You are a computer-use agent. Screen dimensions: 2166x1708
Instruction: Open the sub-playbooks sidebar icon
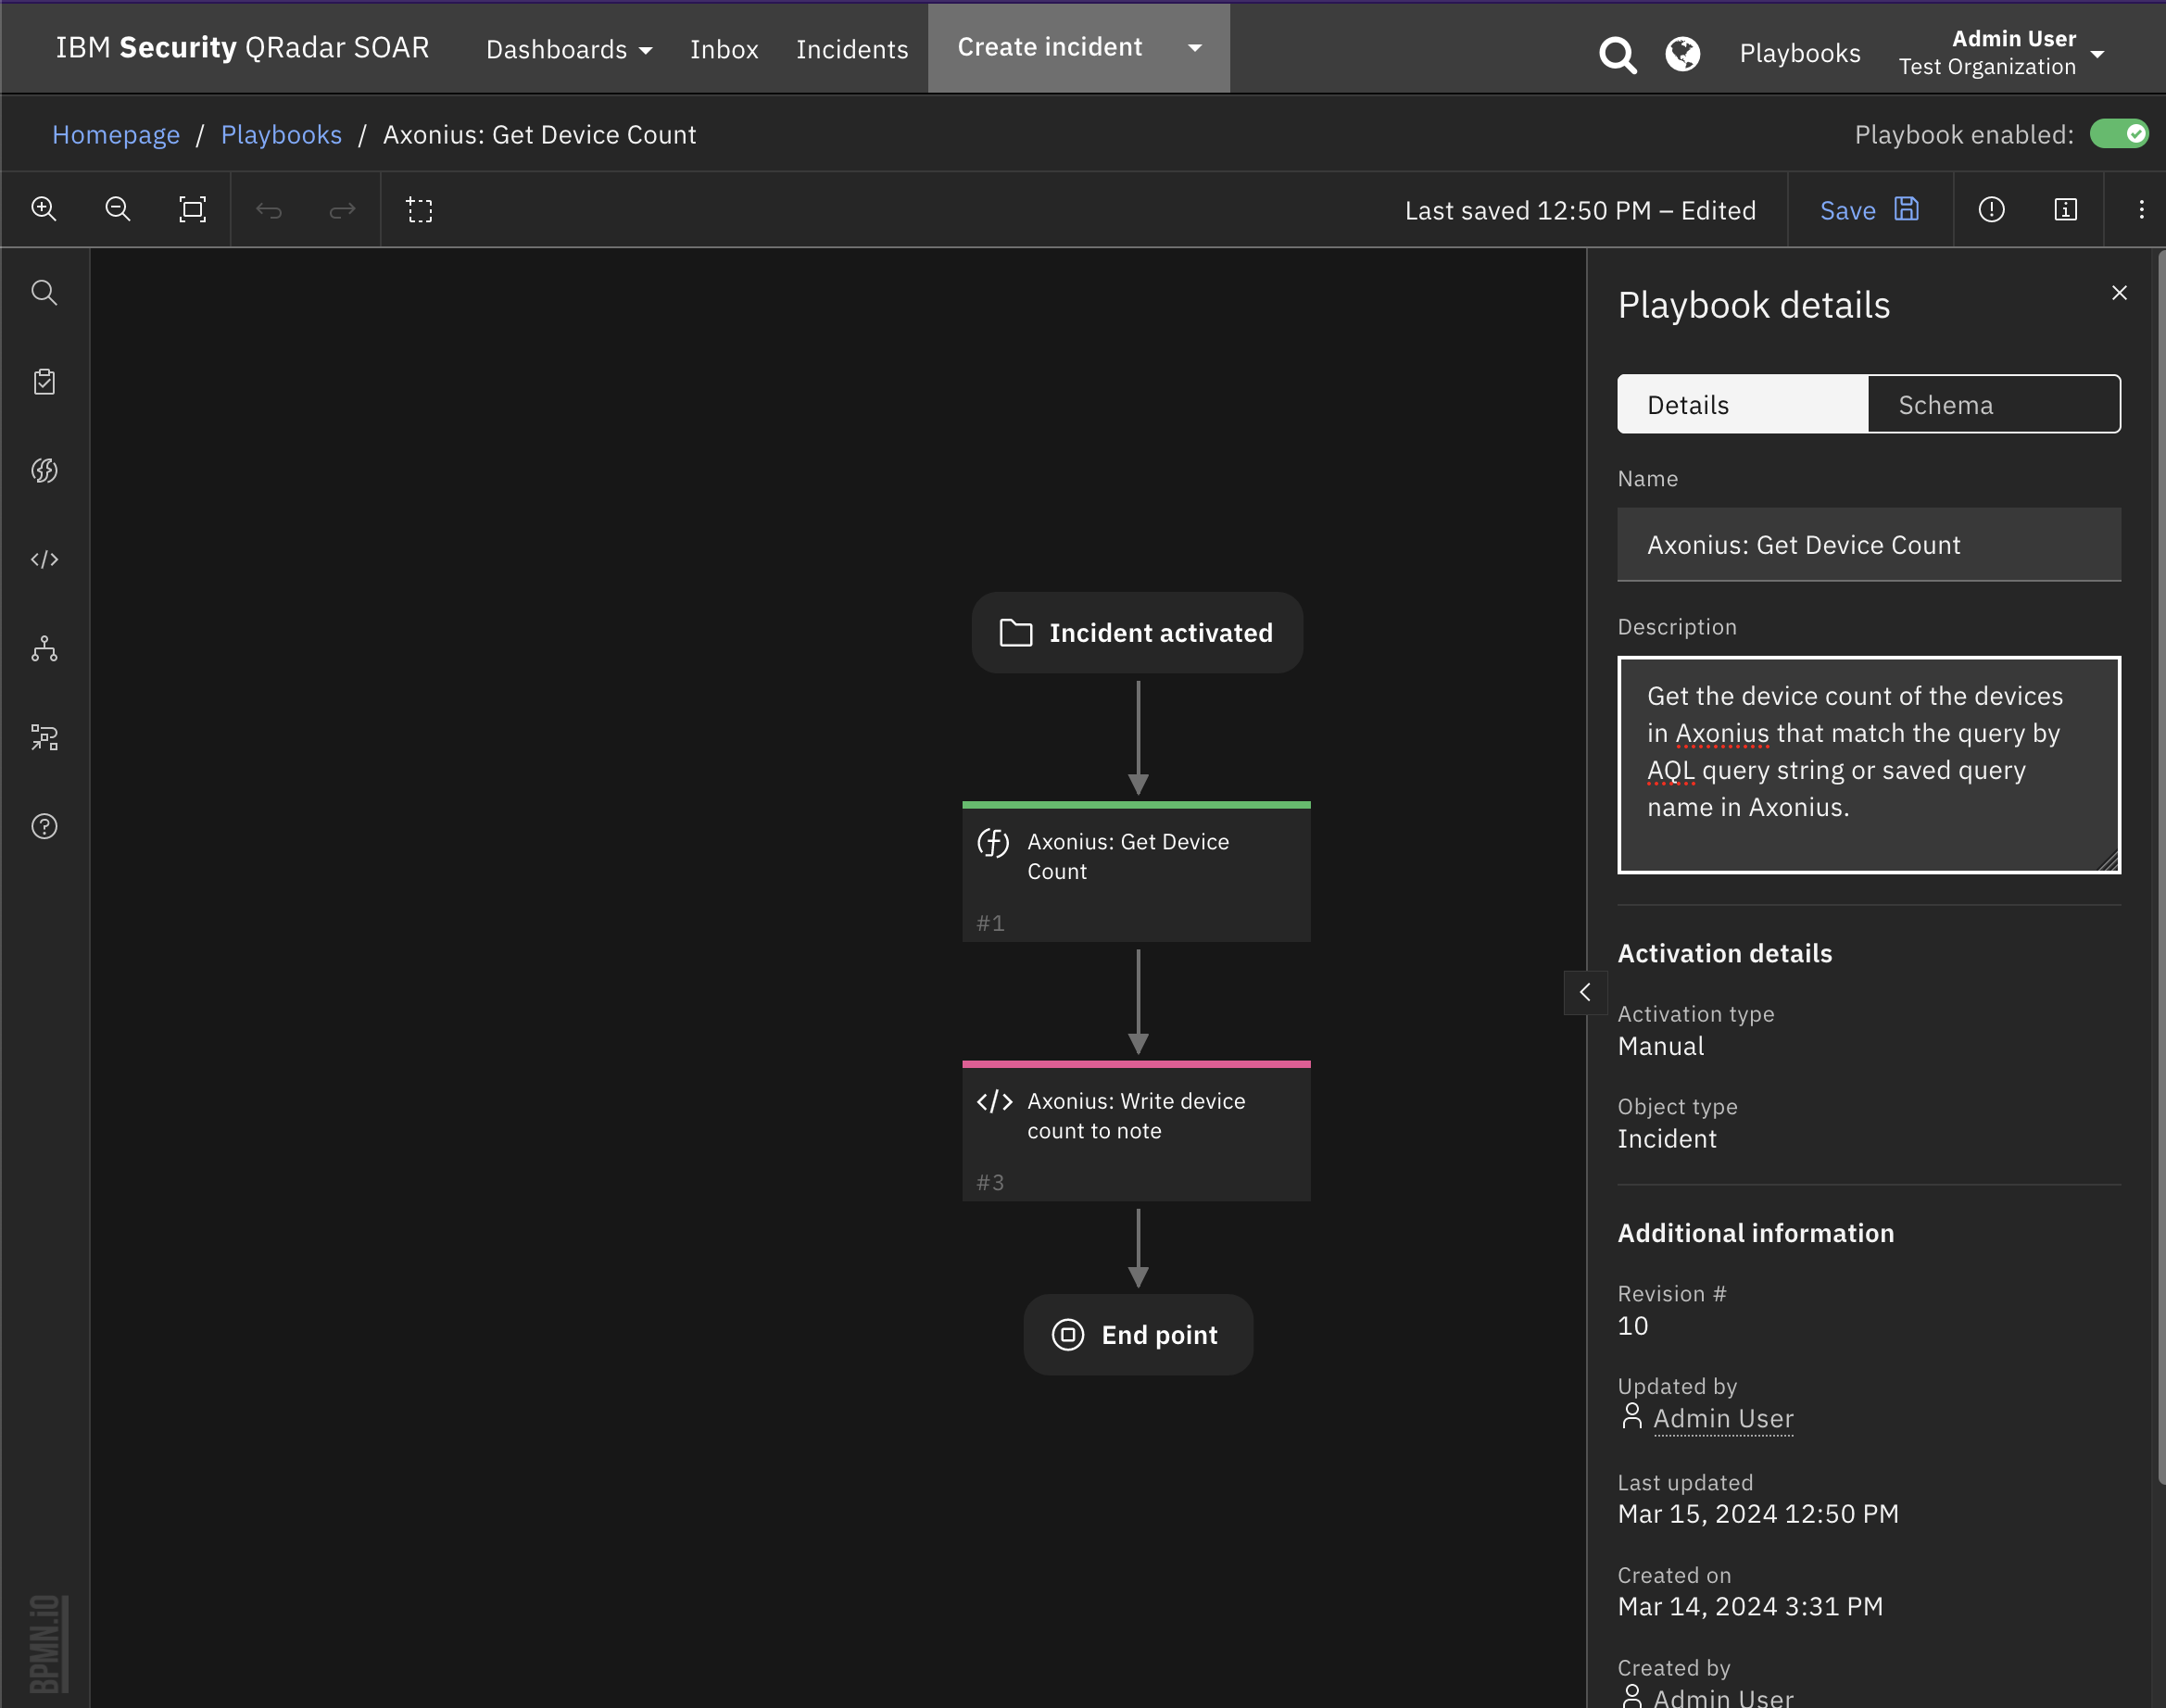[x=44, y=737]
